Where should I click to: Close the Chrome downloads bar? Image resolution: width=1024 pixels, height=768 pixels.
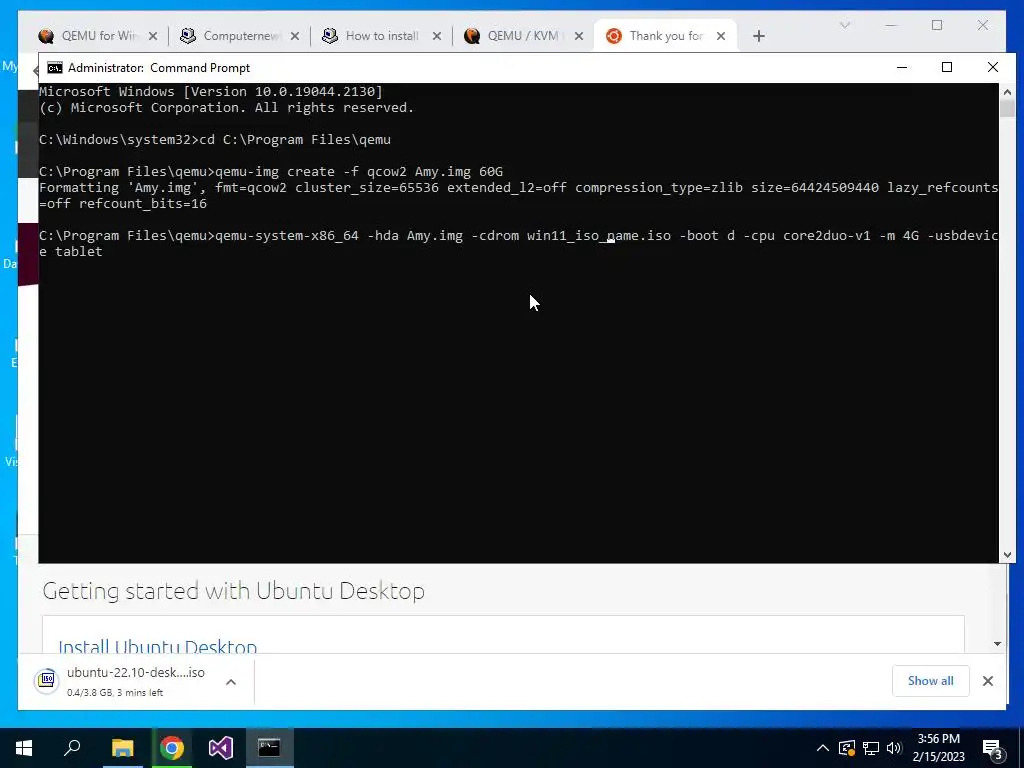(988, 681)
